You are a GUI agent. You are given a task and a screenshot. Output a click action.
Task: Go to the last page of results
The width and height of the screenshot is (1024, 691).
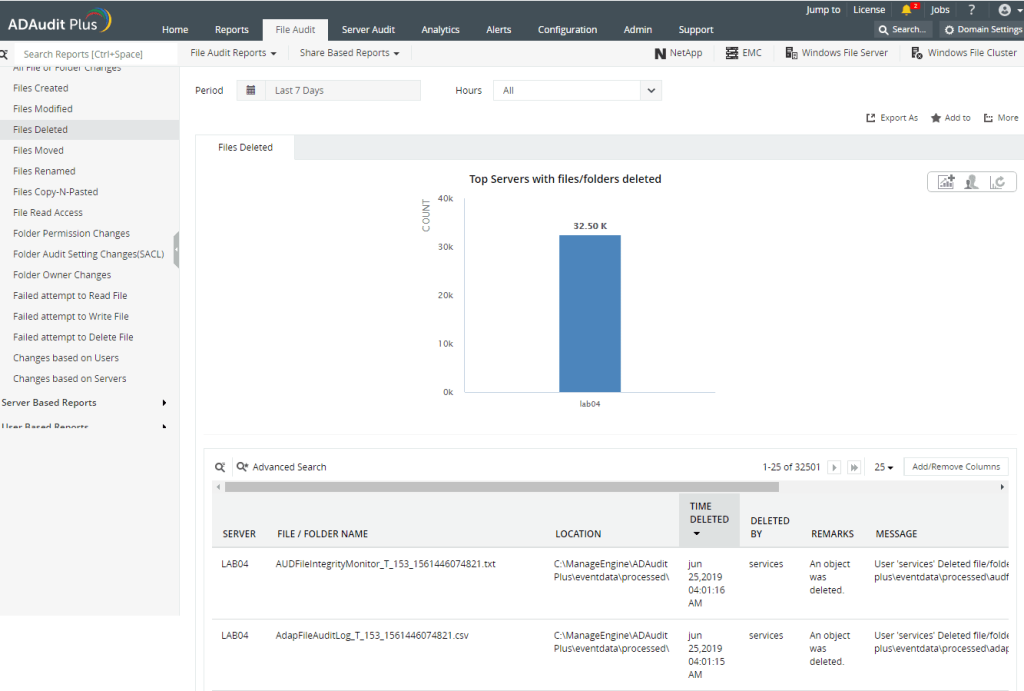(854, 467)
